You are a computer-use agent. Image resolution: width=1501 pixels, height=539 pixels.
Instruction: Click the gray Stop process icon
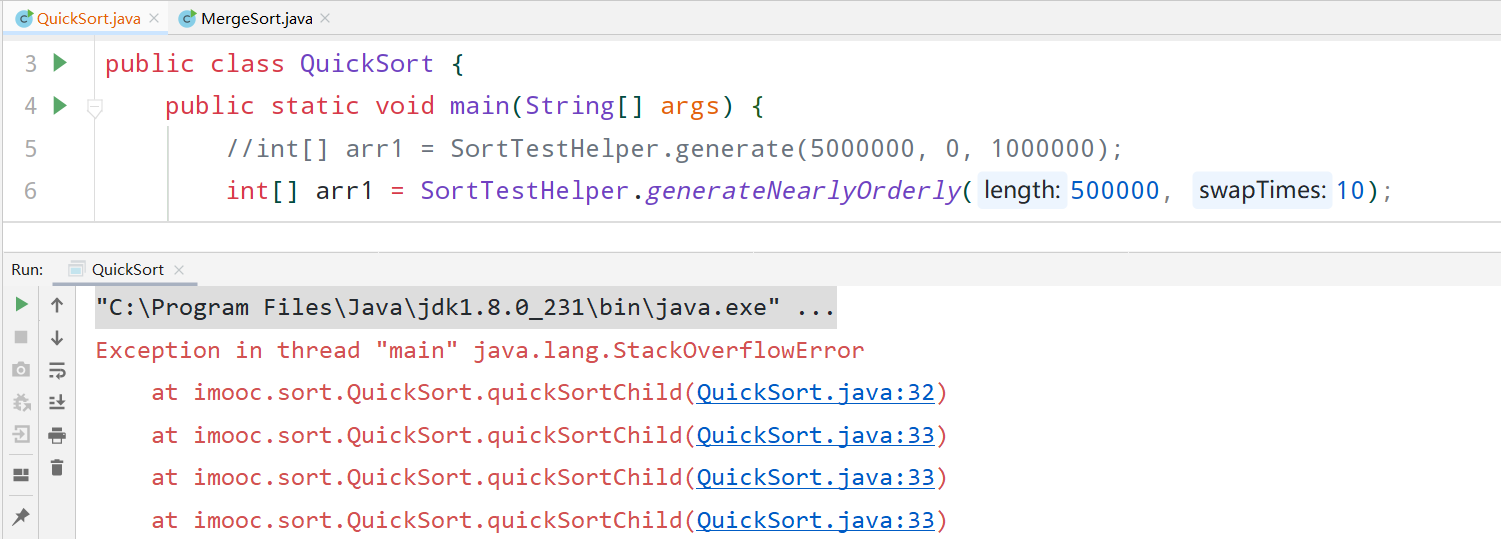(x=21, y=337)
